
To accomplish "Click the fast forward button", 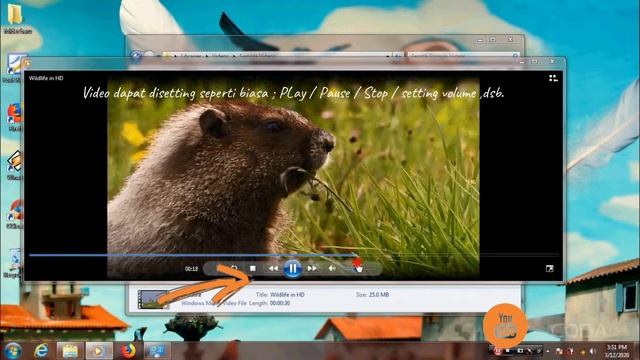I will click(312, 268).
